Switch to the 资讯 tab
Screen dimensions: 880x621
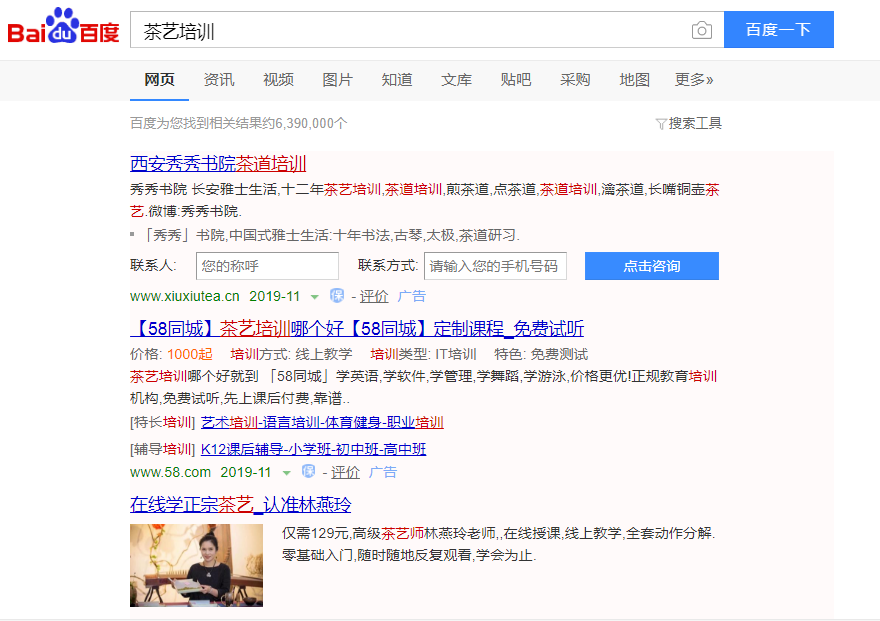pos(219,80)
